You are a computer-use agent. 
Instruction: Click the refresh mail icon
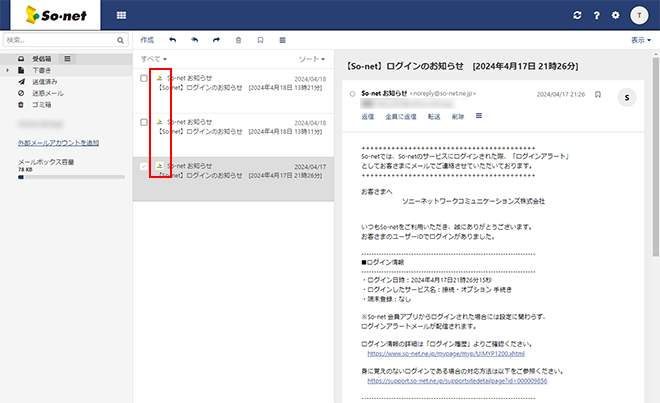tap(577, 16)
